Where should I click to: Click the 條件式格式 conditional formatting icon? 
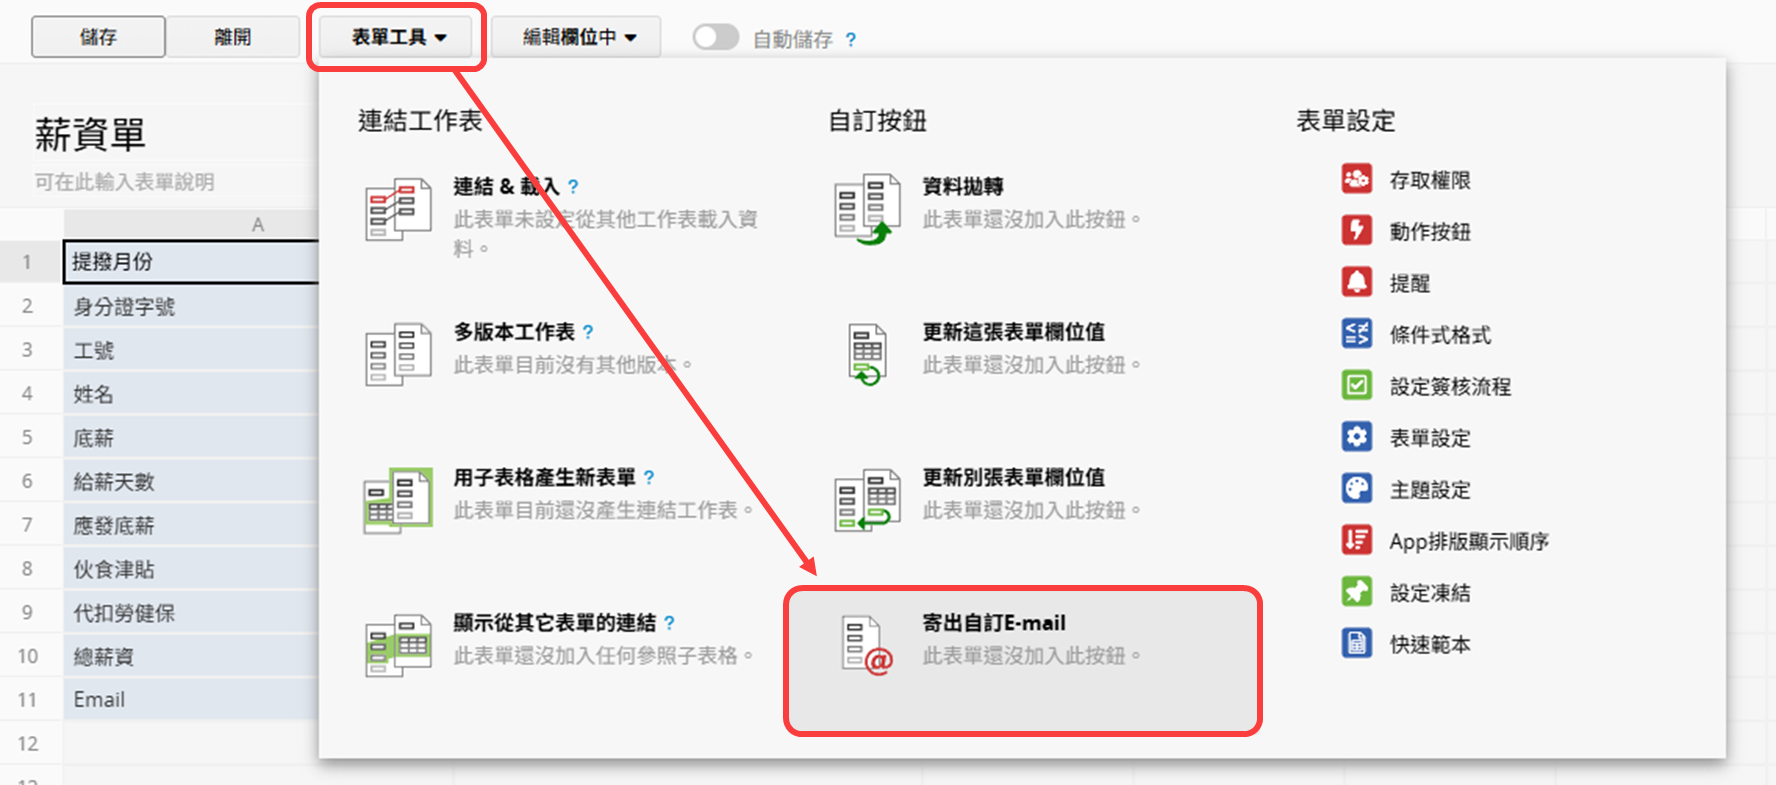tap(1356, 334)
